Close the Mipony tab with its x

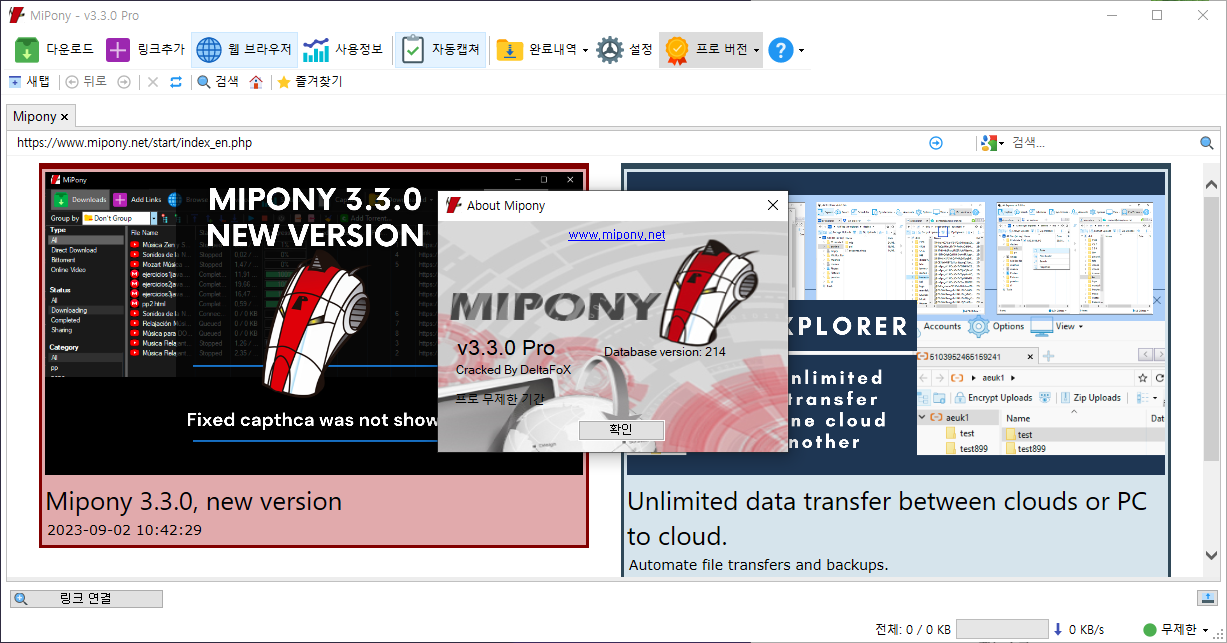[65, 117]
